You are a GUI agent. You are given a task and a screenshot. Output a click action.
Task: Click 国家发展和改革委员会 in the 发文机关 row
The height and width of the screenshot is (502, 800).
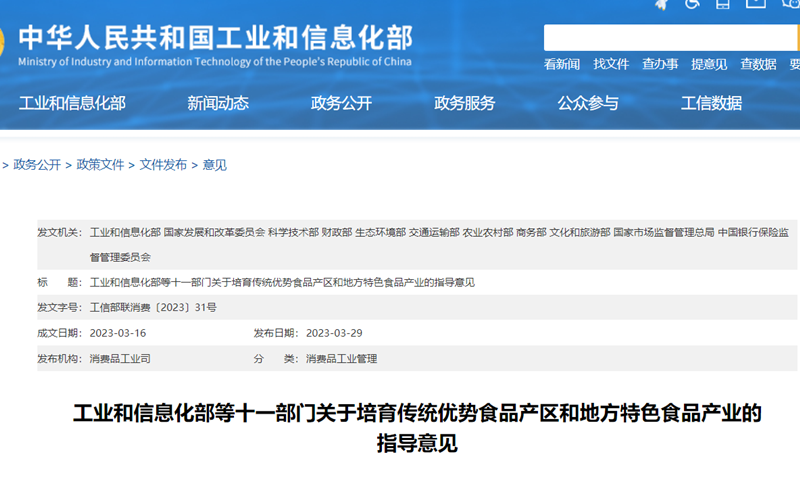point(214,233)
